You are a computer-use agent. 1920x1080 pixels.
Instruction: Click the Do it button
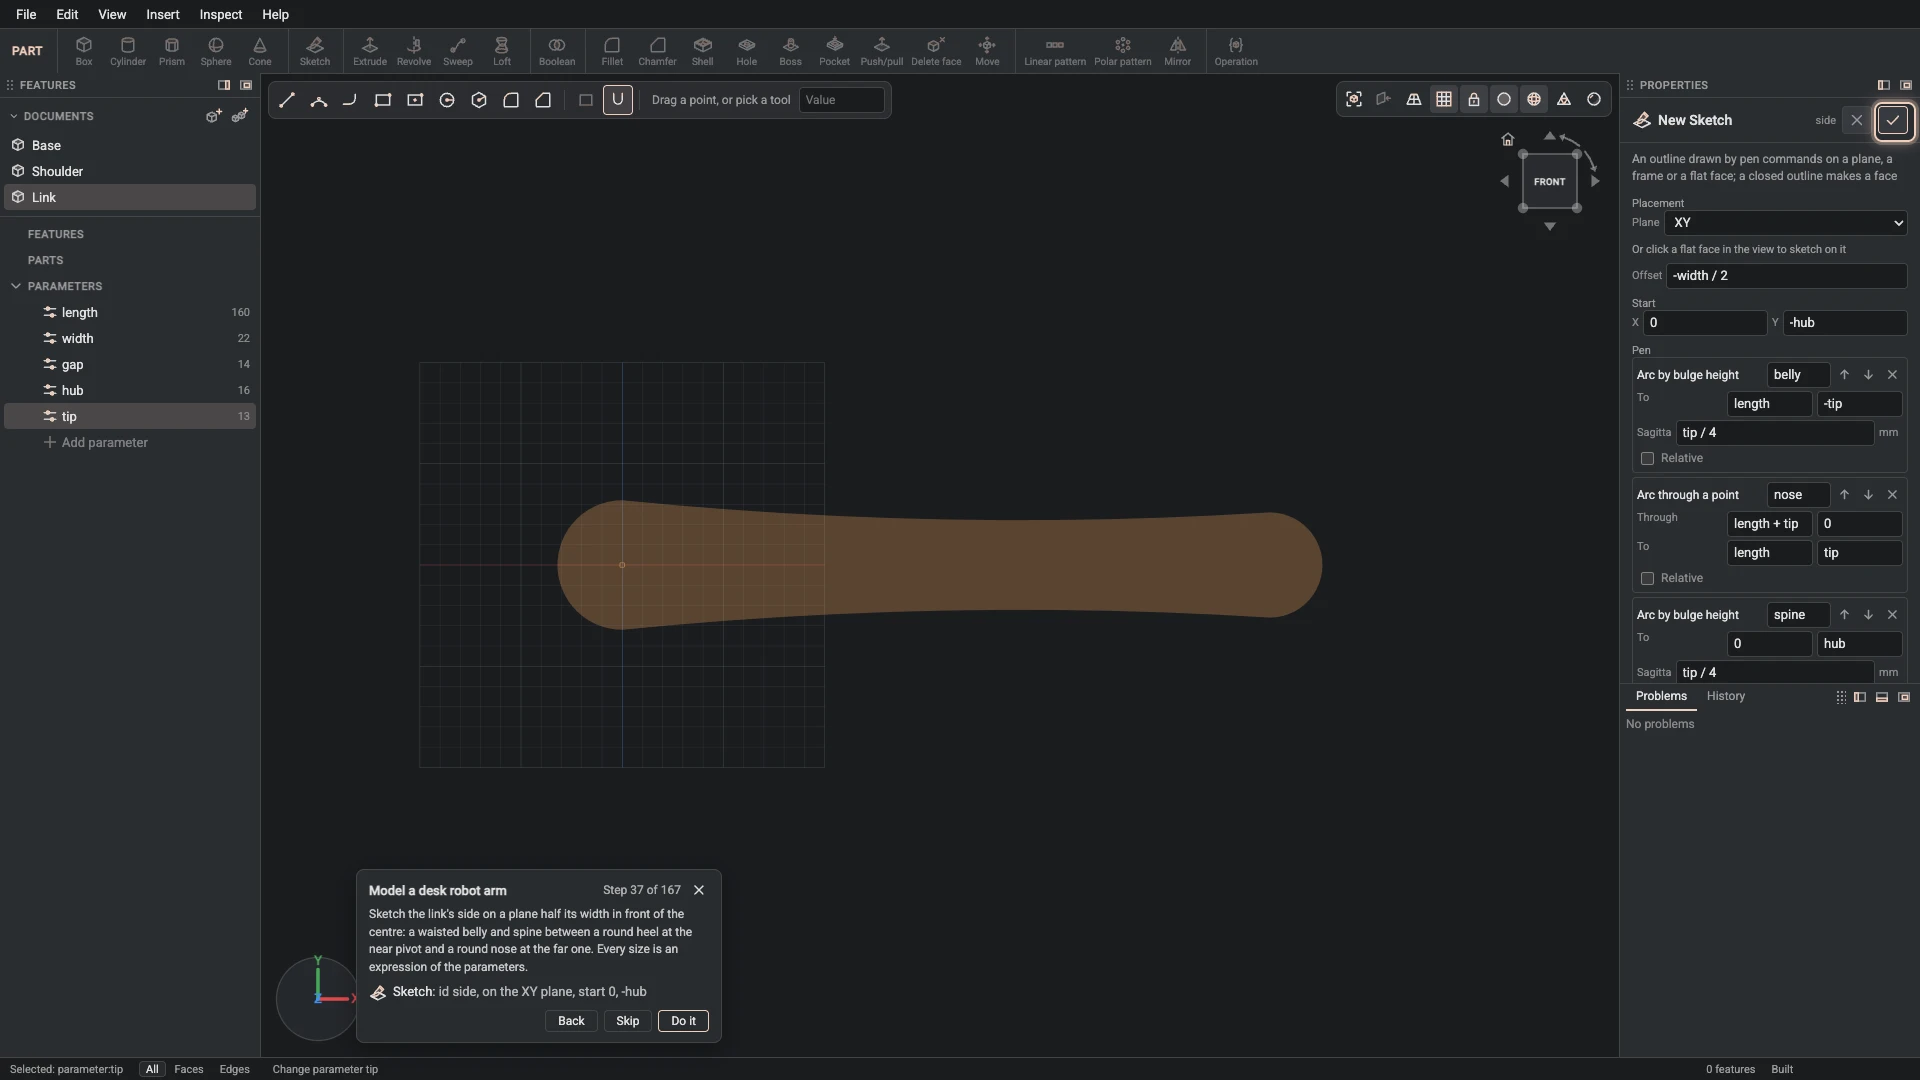tap(684, 1021)
